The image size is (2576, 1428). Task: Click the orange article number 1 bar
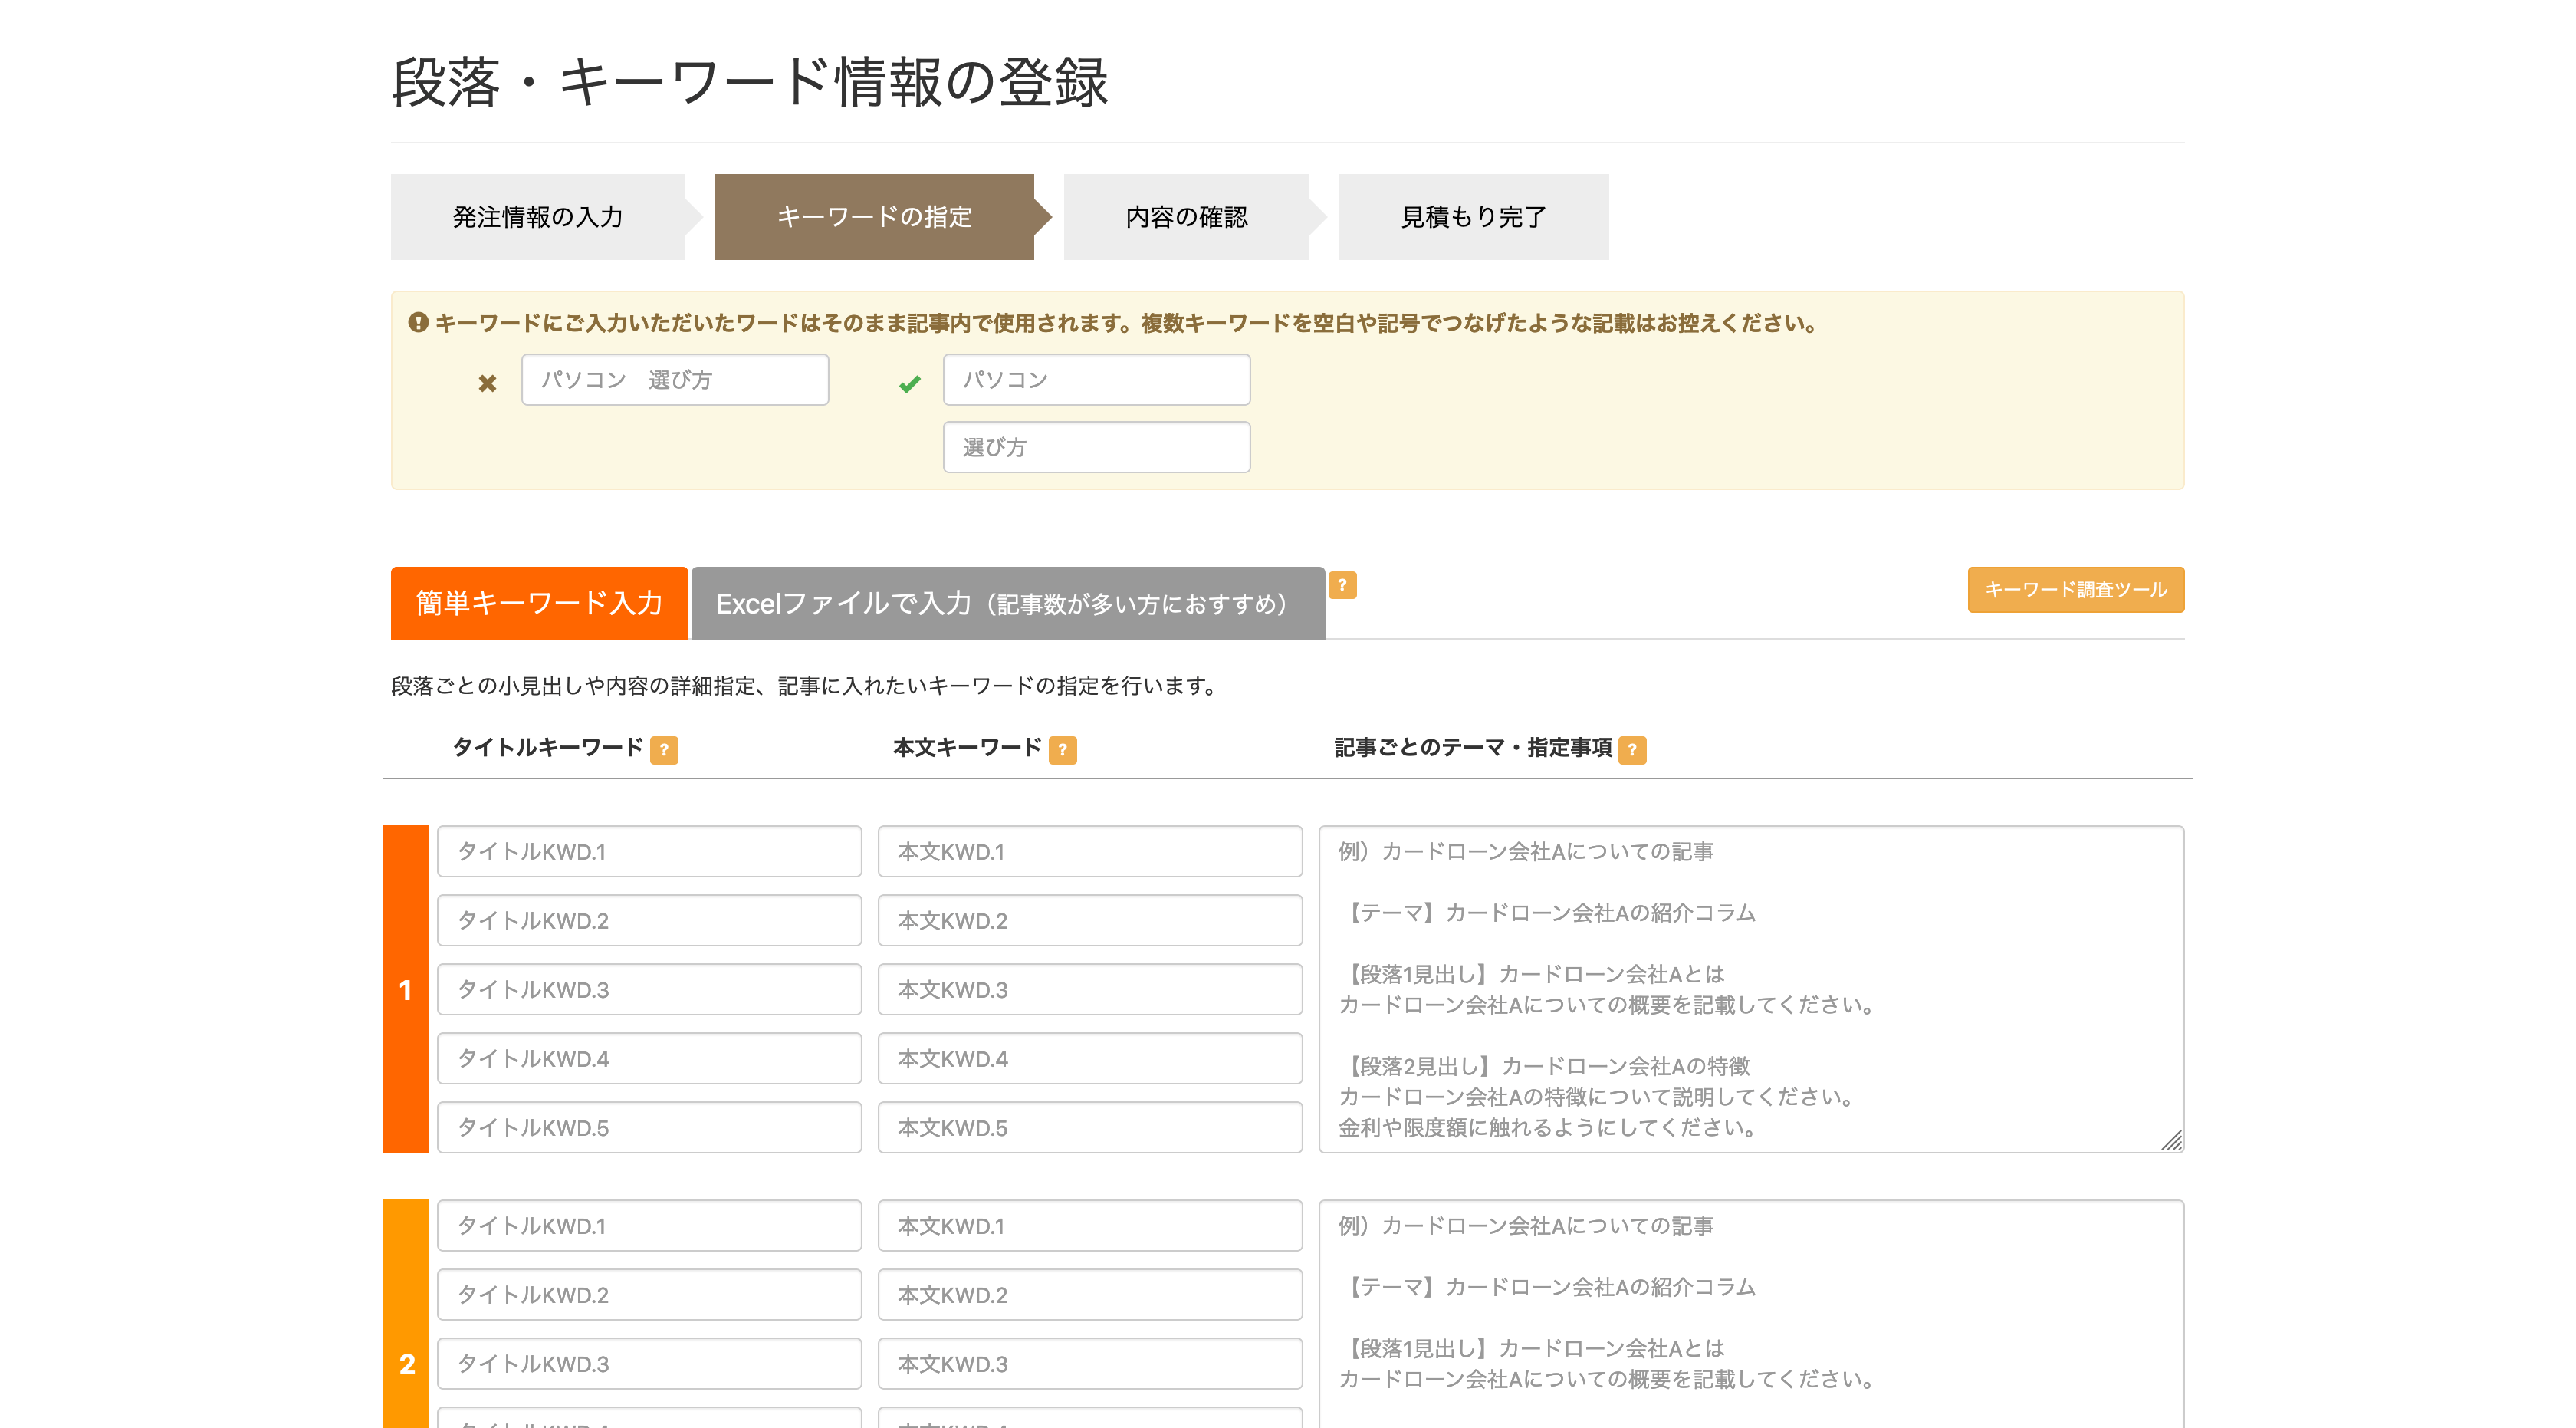click(406, 989)
